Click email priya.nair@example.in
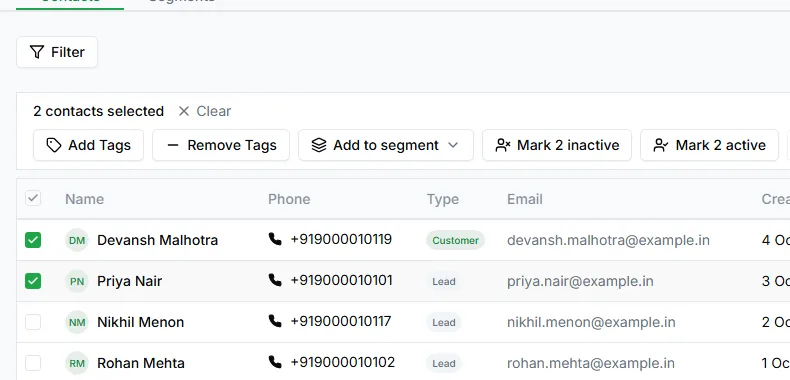Screen dimensions: 790x380 [x=580, y=281]
